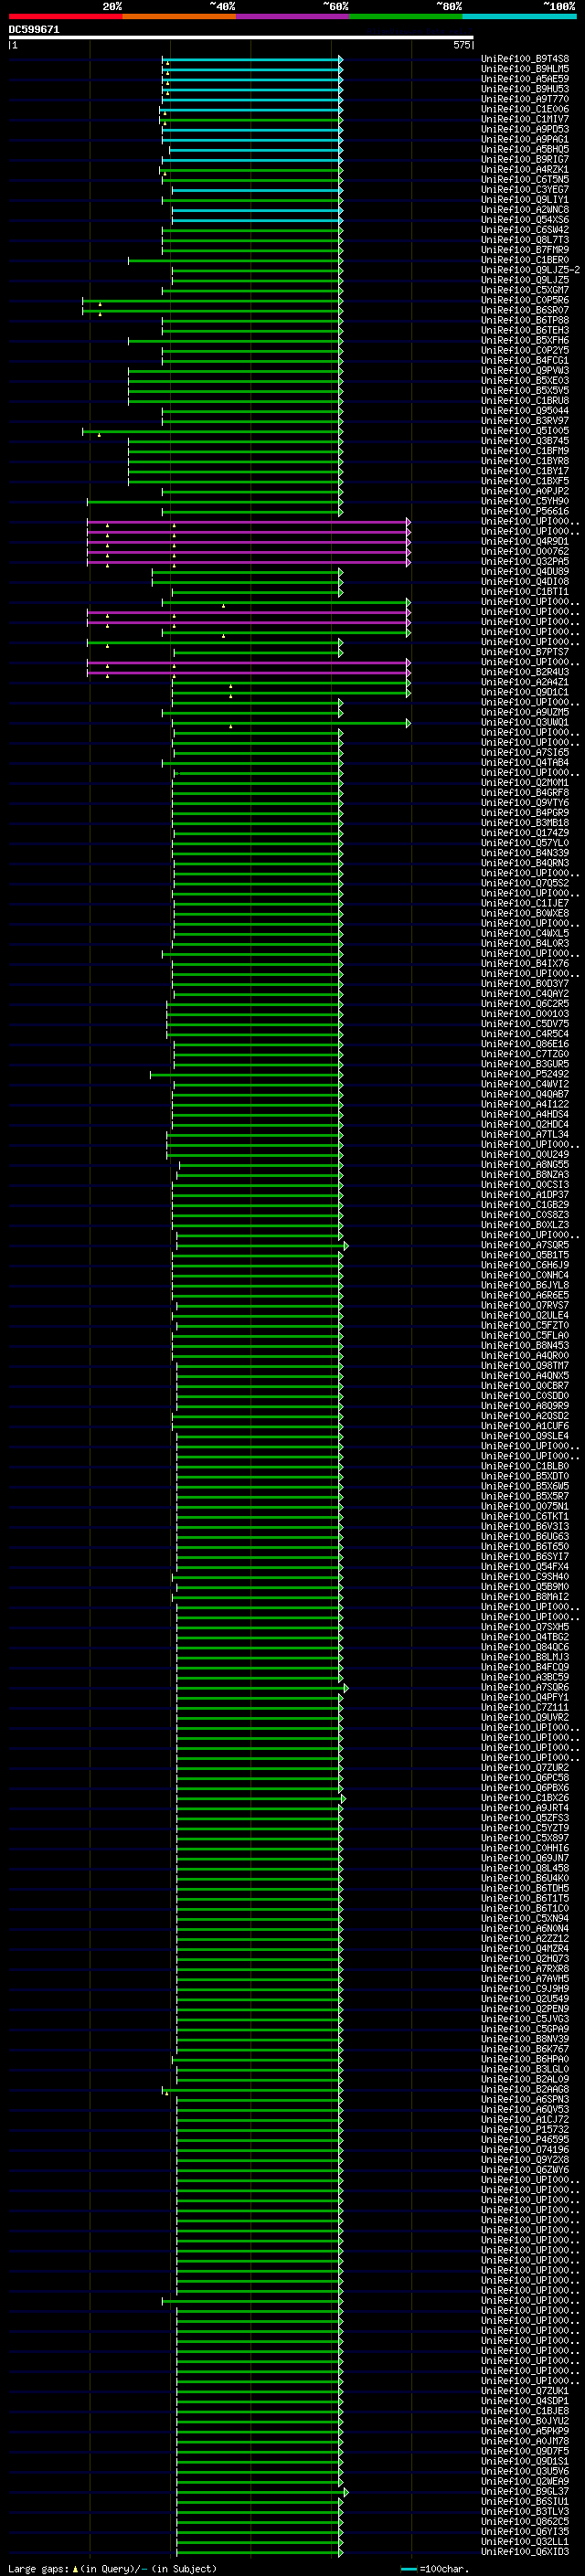Image resolution: width=585 pixels, height=2576 pixels.
Task: Select hit label UniRef100_A7SI65
Action: (525, 752)
